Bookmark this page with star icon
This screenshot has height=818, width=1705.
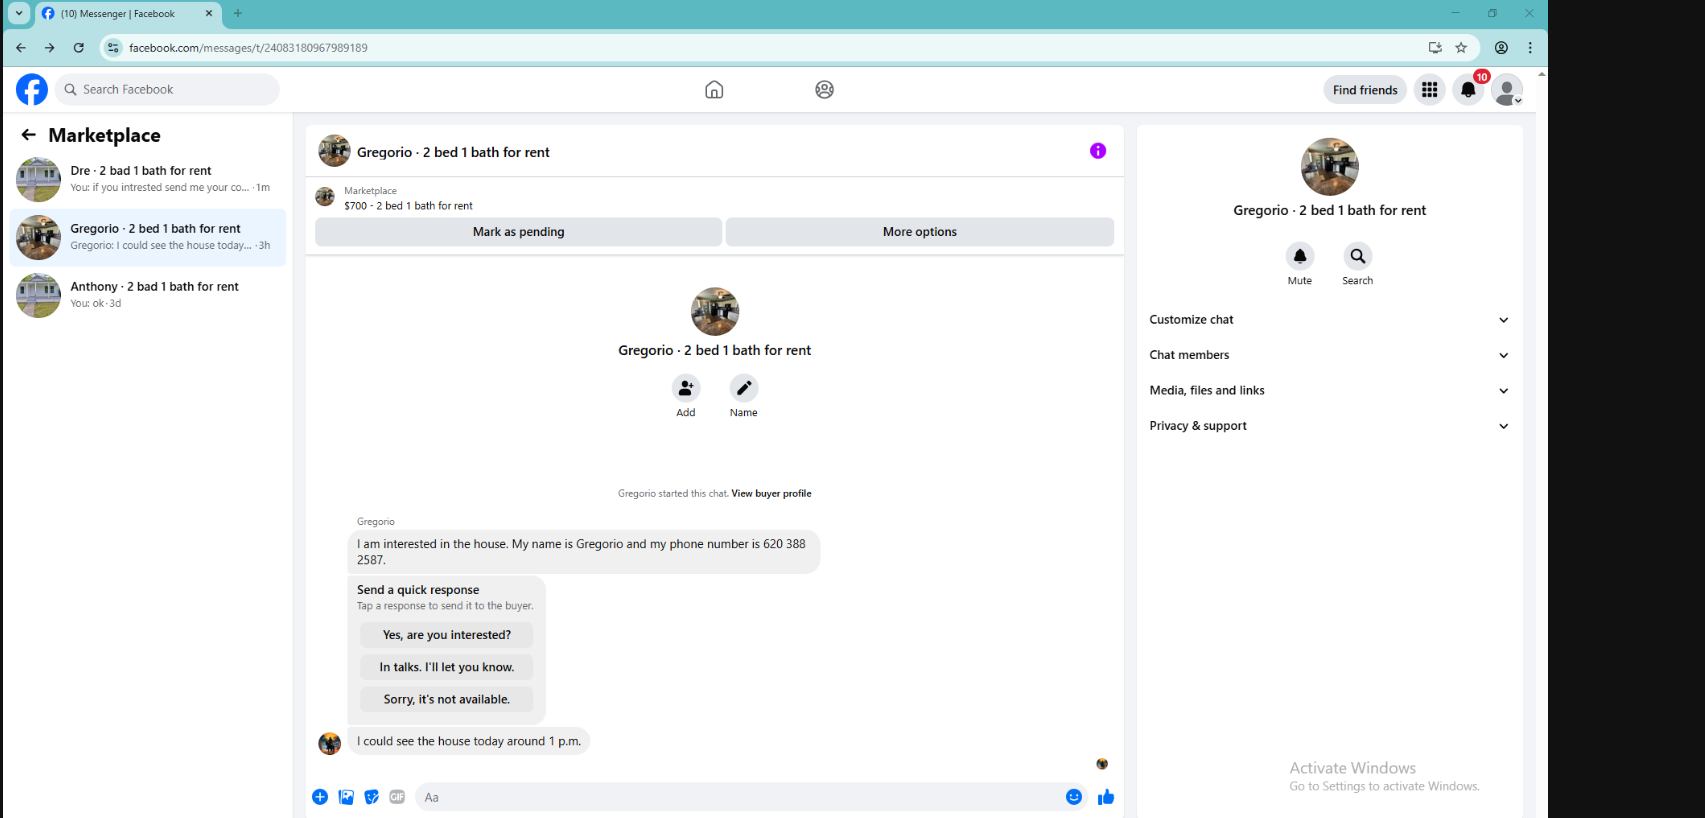1461,47
